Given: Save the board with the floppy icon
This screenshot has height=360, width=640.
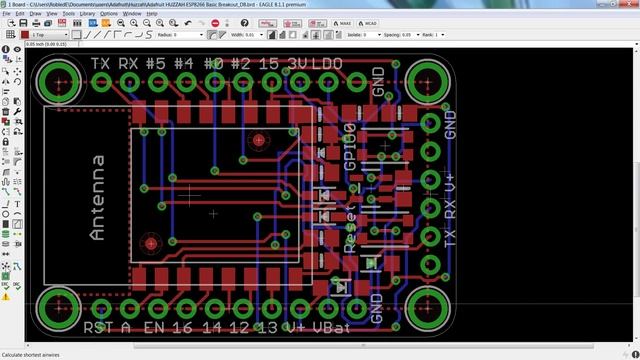Looking at the screenshot, I should coord(23,23).
